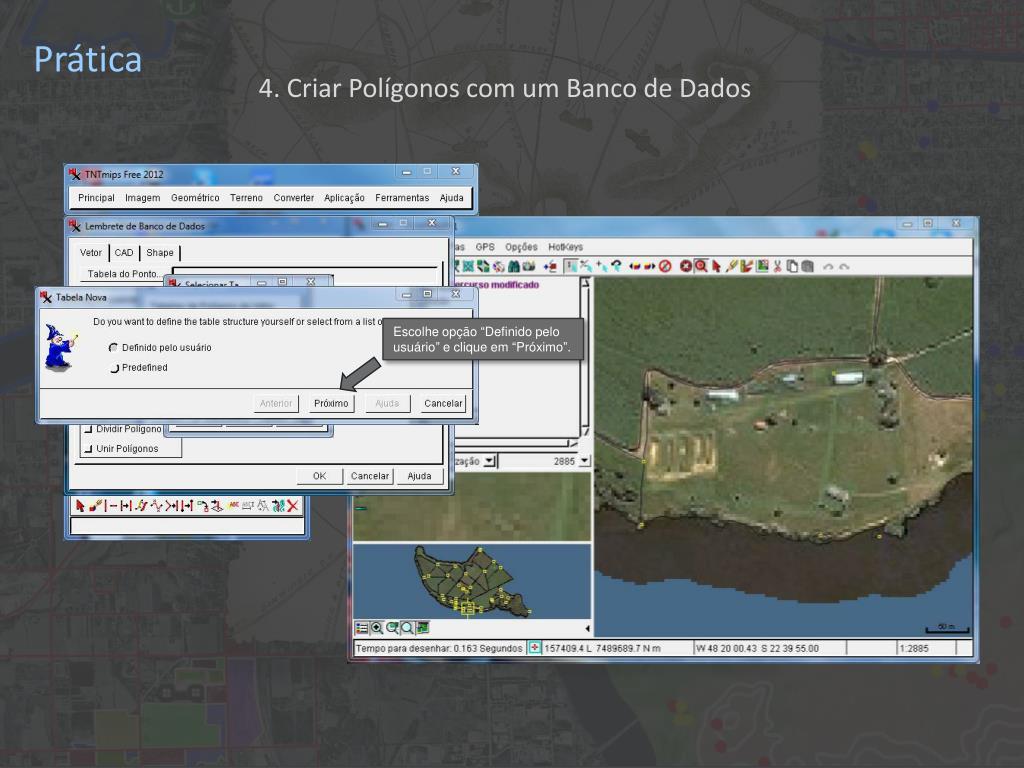Select the ABC text label tool in the editing toolbar

coord(233,505)
